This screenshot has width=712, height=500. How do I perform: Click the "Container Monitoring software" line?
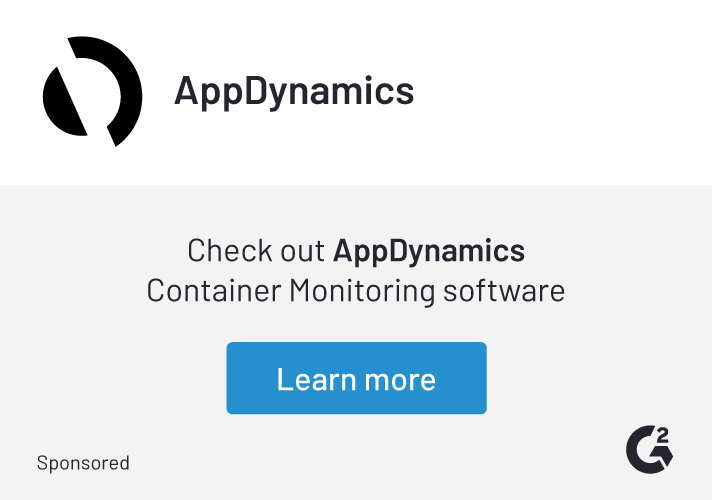356,291
